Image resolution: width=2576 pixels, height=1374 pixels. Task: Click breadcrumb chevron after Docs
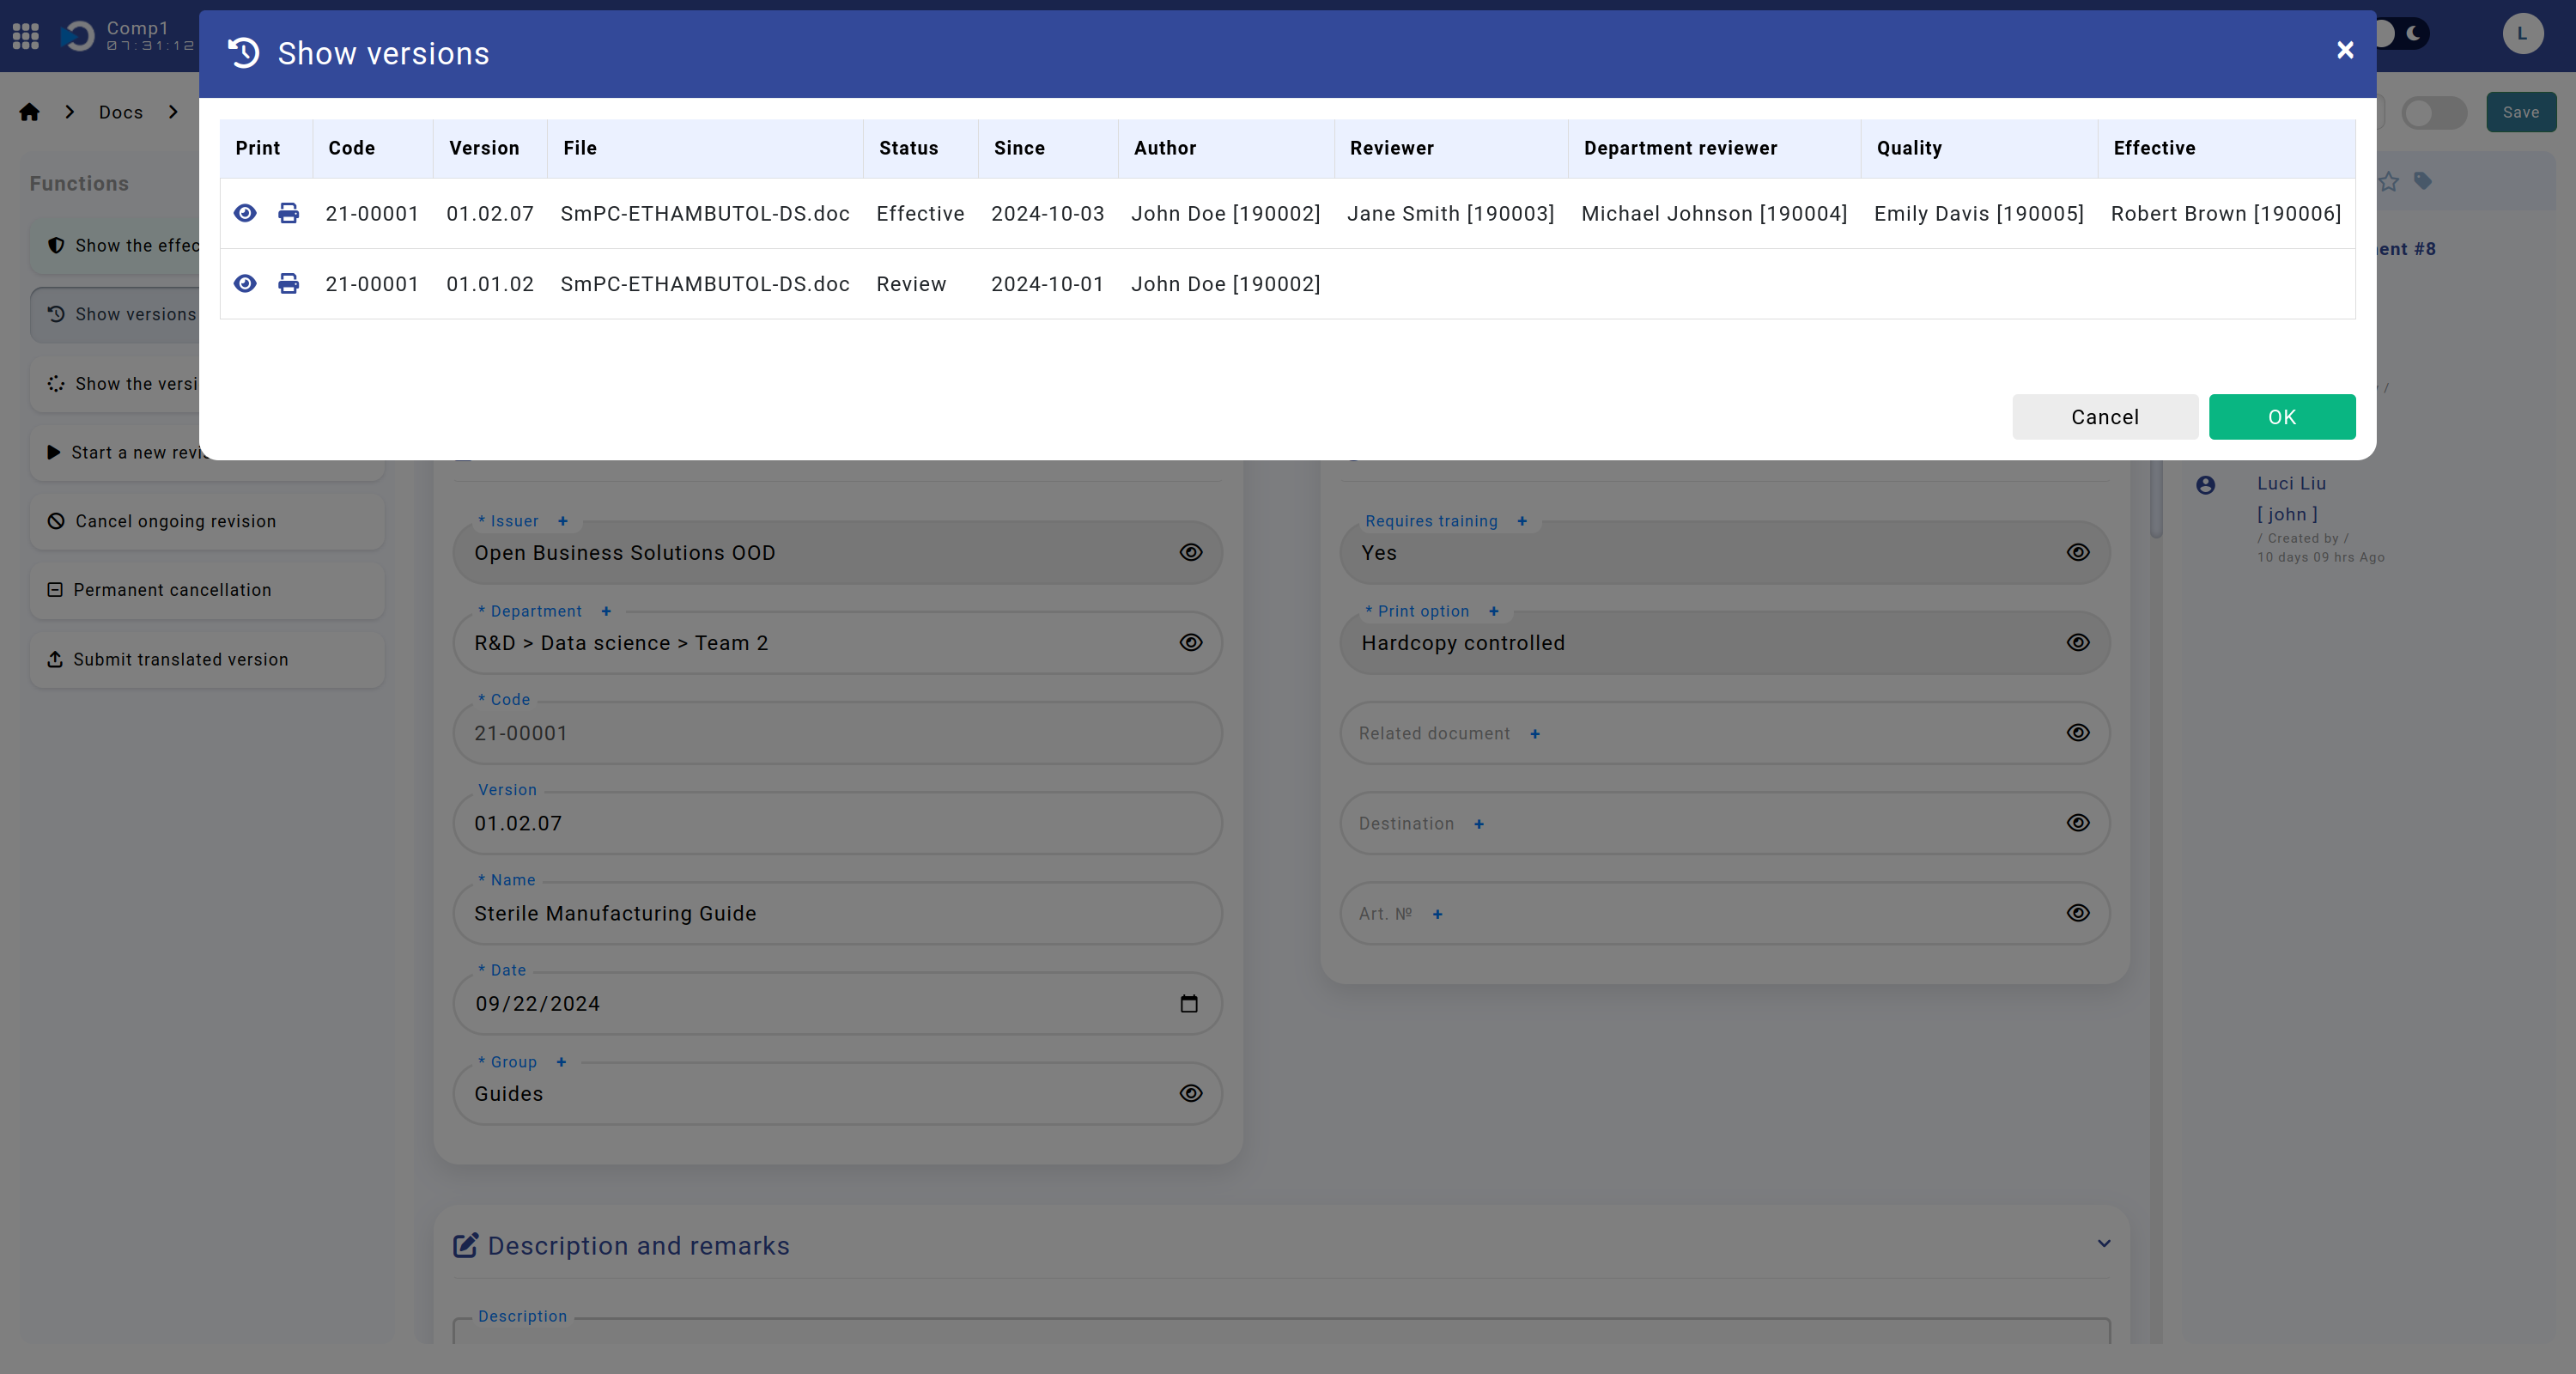click(x=173, y=112)
